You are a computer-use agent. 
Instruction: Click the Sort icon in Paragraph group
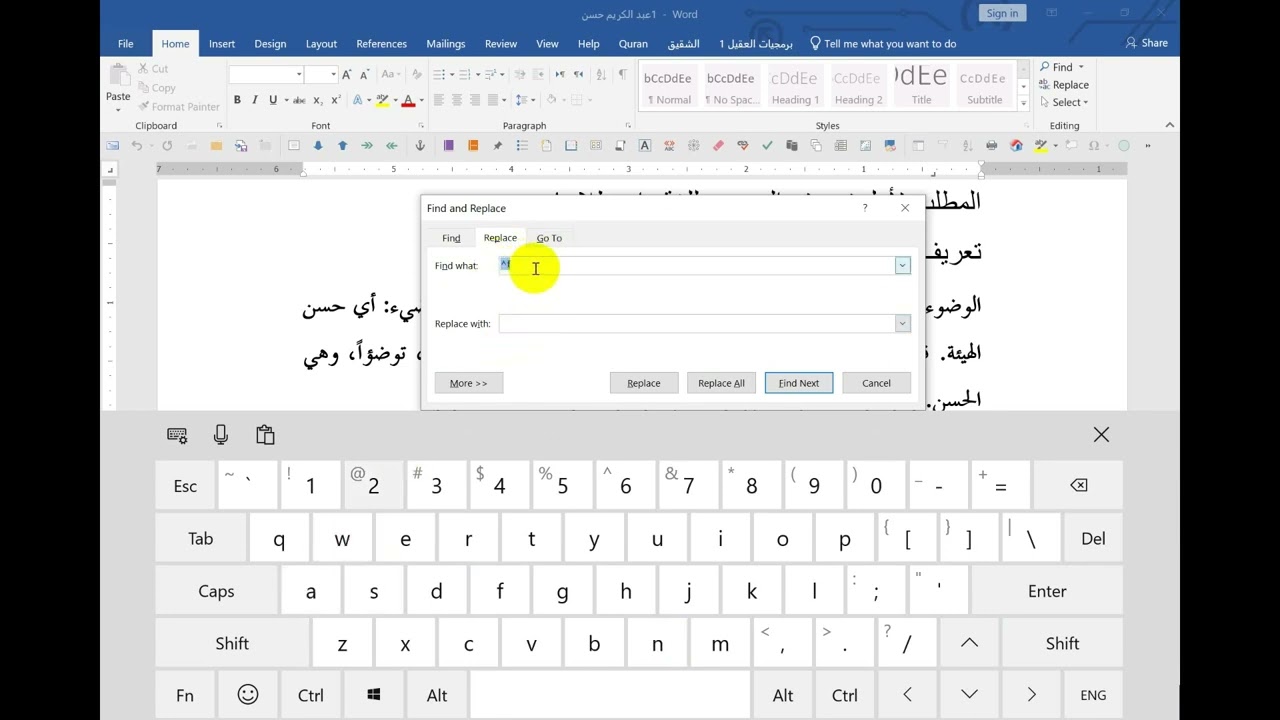point(603,75)
